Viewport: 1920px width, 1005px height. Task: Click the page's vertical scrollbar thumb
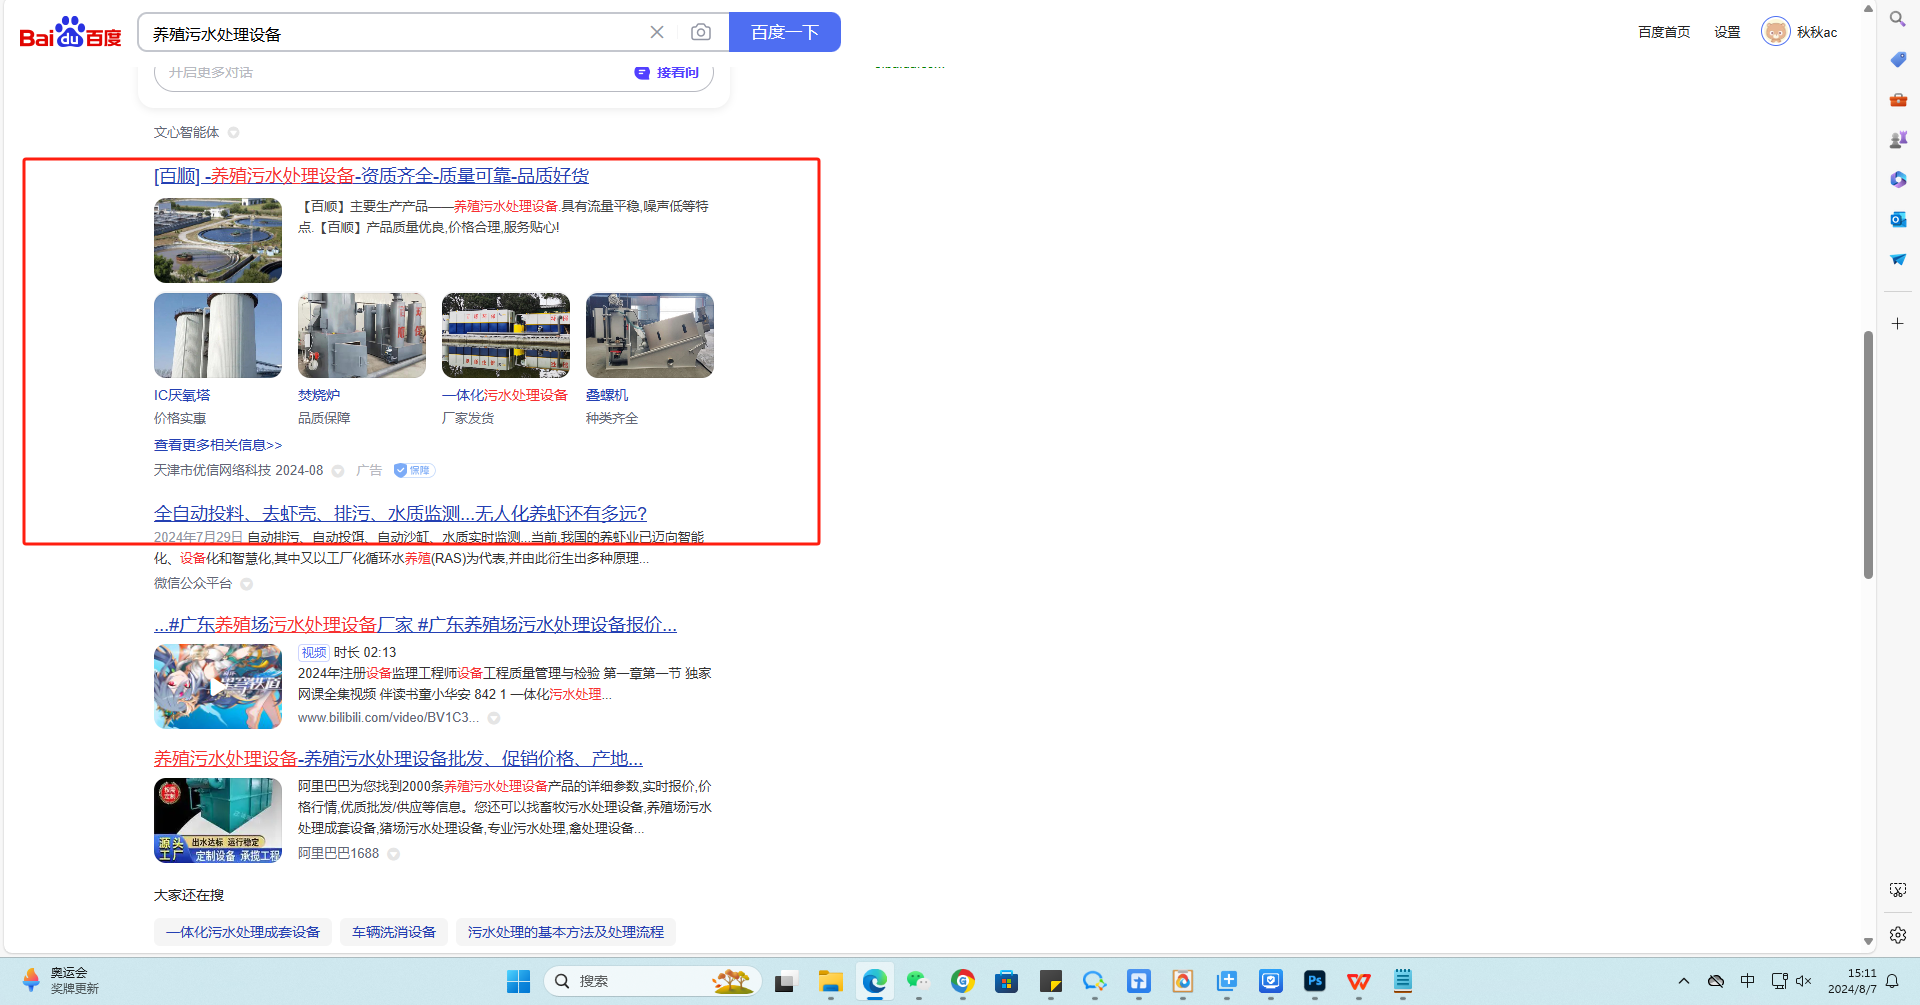tap(1867, 455)
